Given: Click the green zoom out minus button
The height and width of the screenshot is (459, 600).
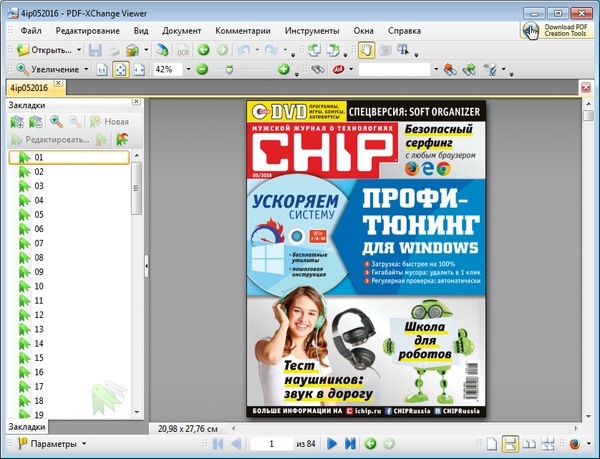Looking at the screenshot, I should pos(201,70).
